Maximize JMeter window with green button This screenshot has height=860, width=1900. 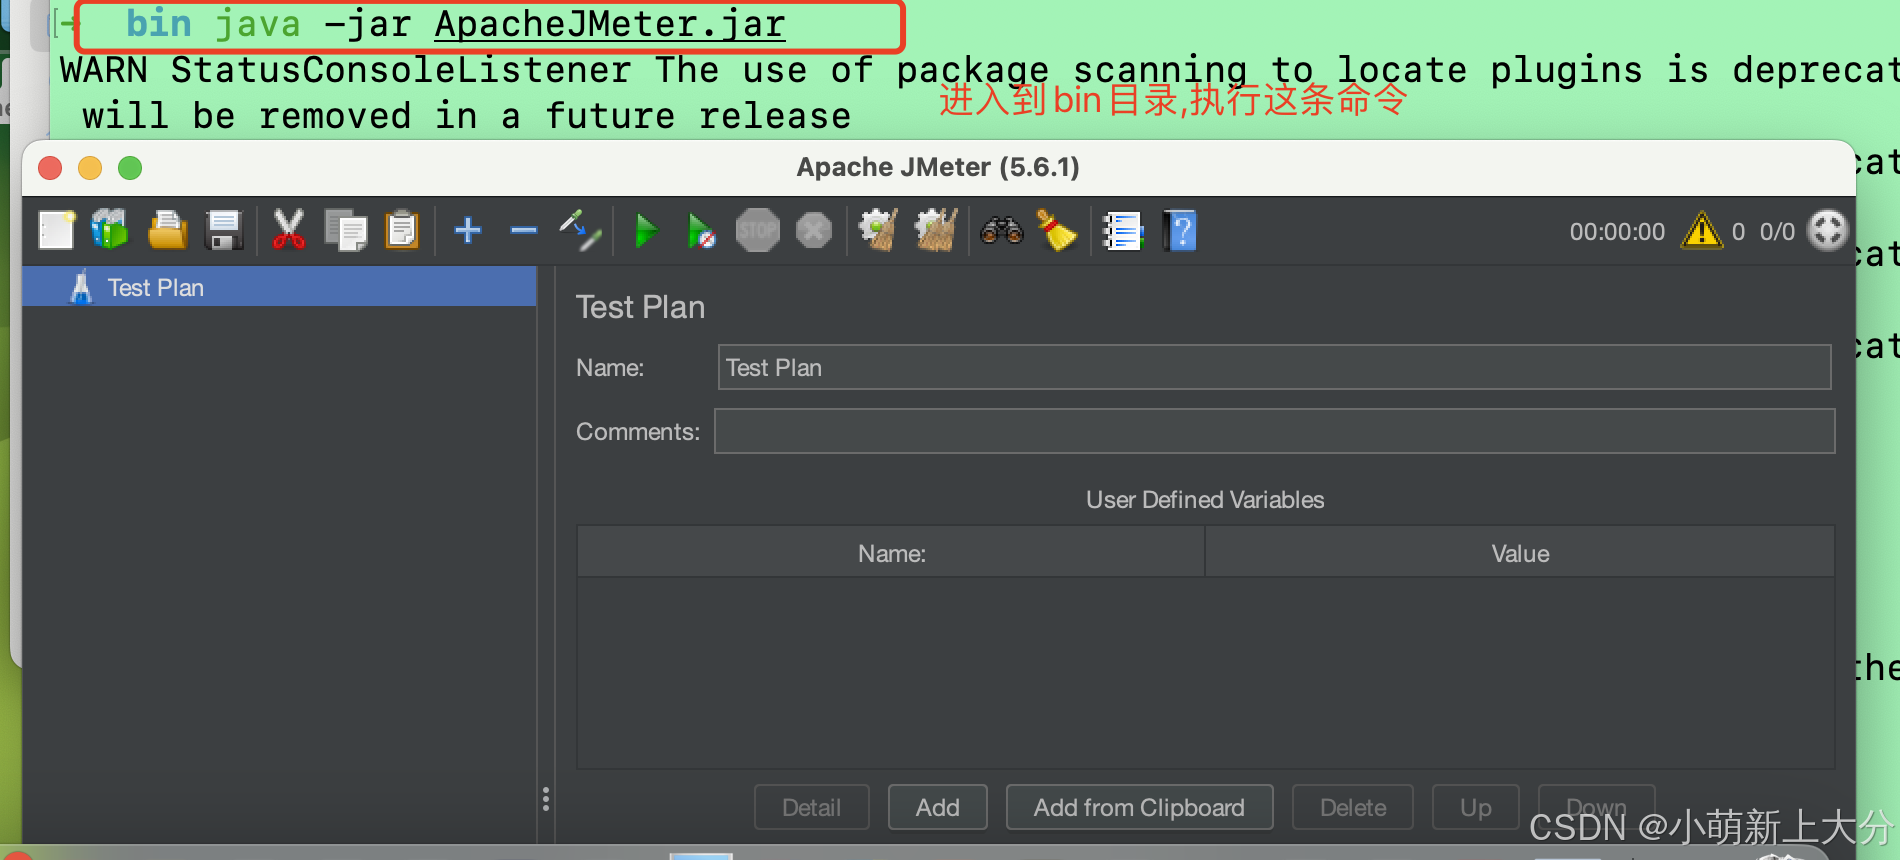point(130,168)
